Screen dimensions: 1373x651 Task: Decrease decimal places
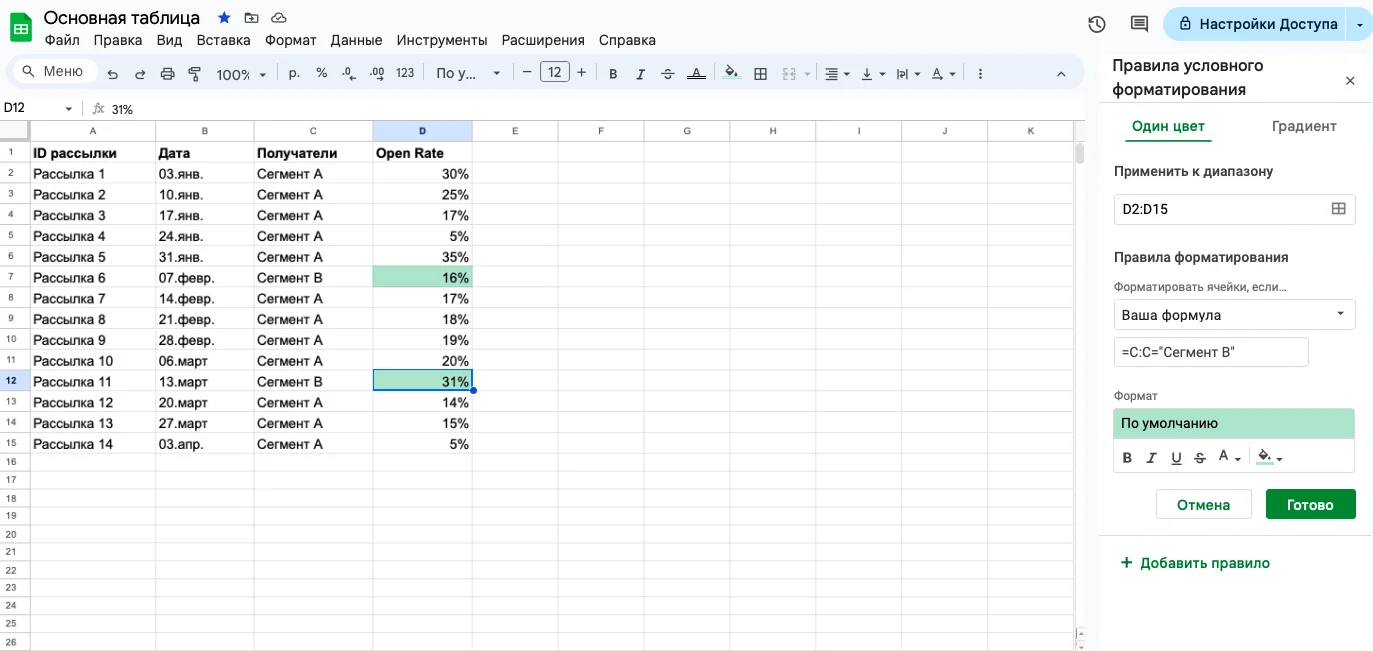(x=348, y=73)
